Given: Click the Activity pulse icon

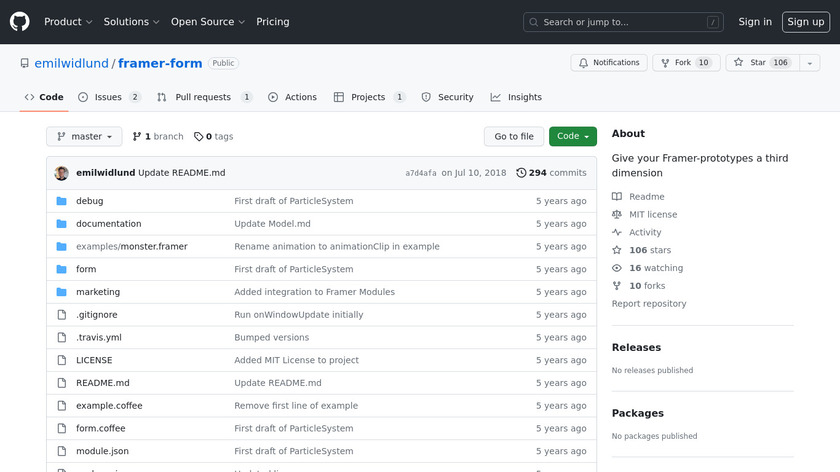Looking at the screenshot, I should tap(617, 233).
